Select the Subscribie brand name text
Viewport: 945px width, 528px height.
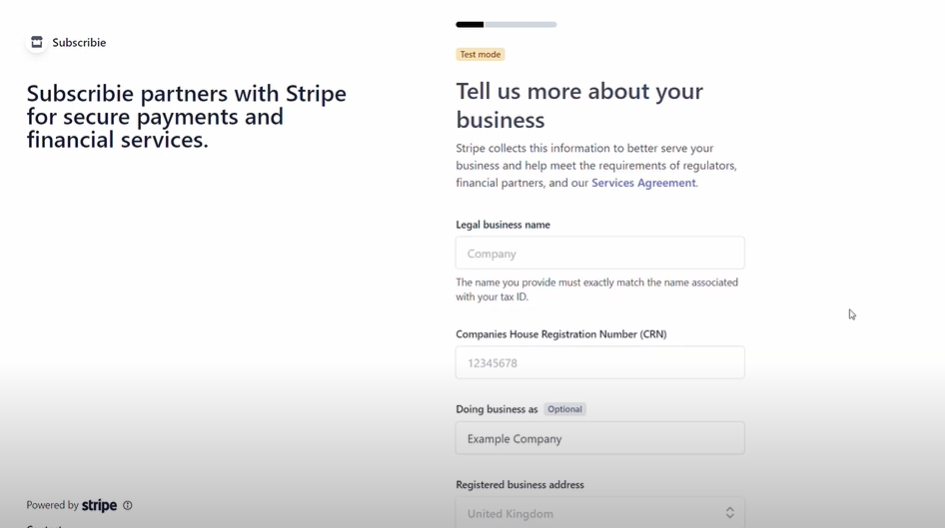[79, 42]
